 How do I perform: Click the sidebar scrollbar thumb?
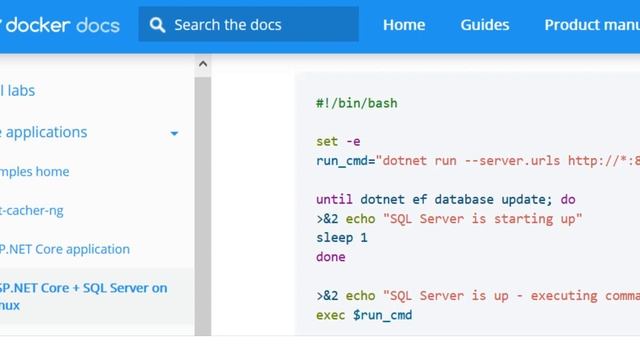[203, 207]
